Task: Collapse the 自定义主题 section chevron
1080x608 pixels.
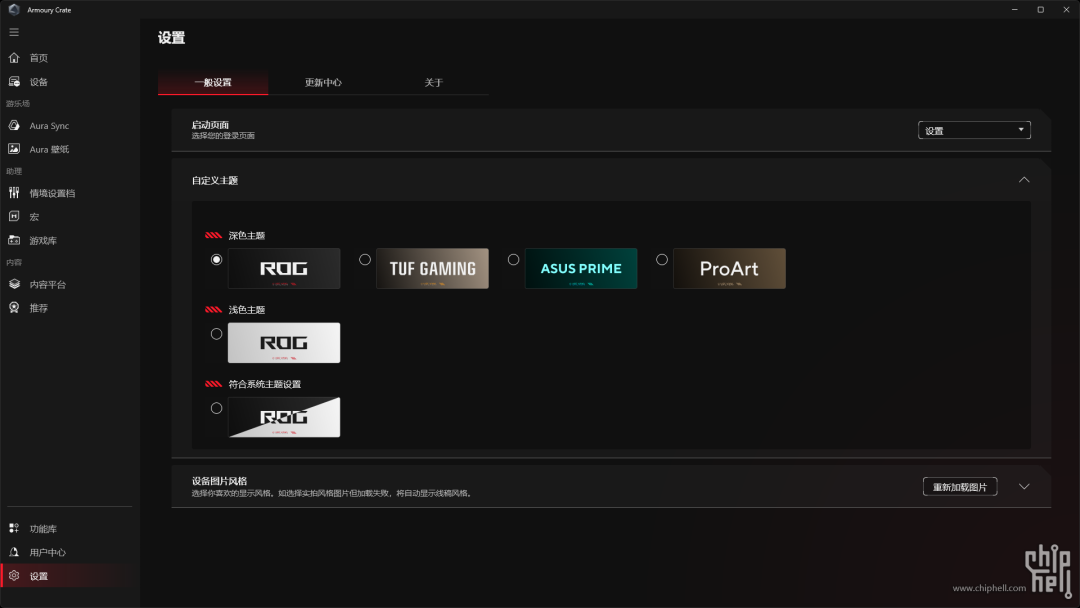Action: click(x=1024, y=180)
